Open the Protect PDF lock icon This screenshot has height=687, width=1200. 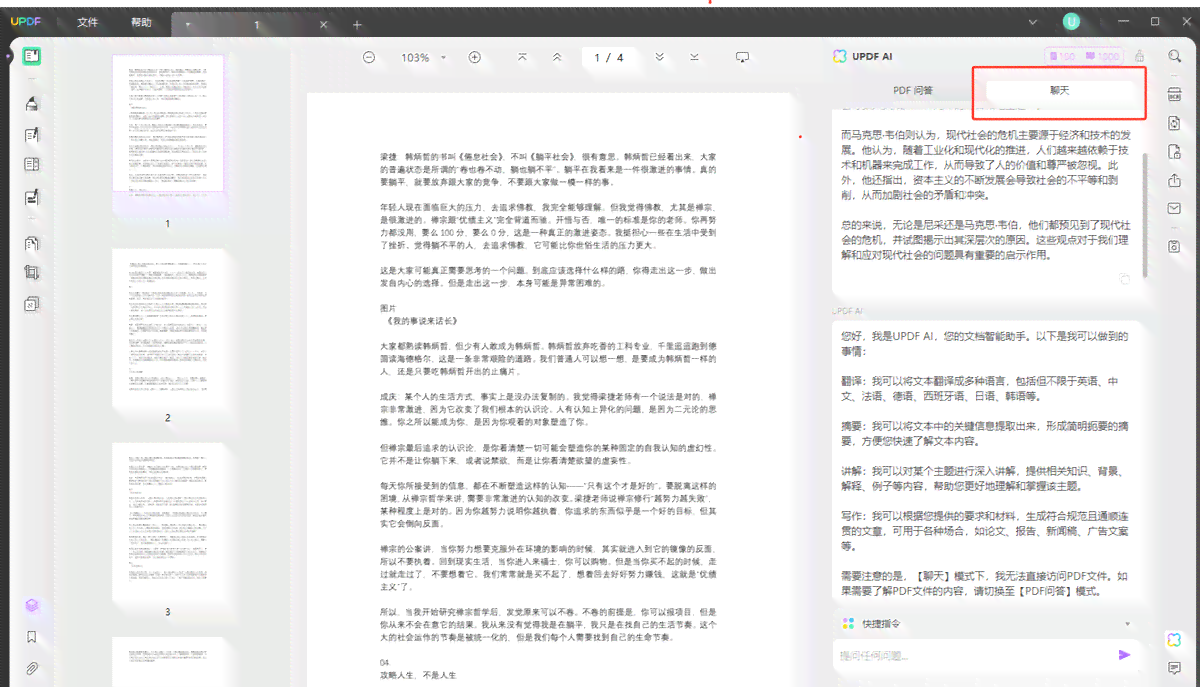(x=1174, y=152)
